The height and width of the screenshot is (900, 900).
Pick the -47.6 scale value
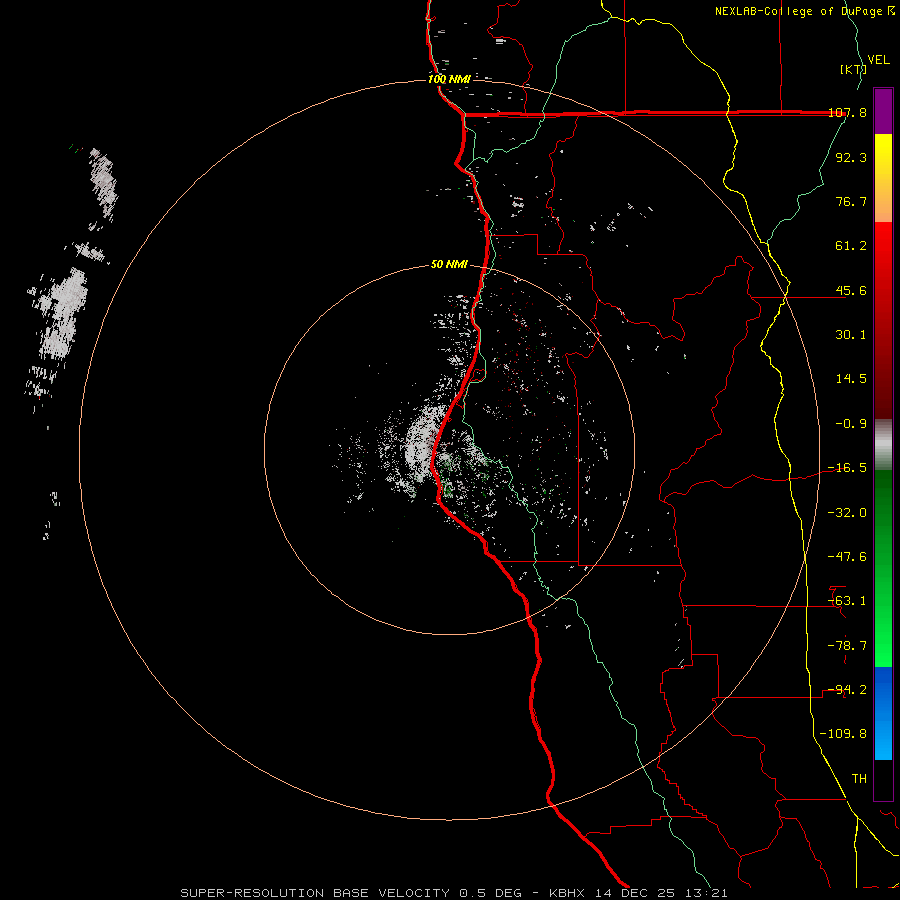(x=847, y=557)
